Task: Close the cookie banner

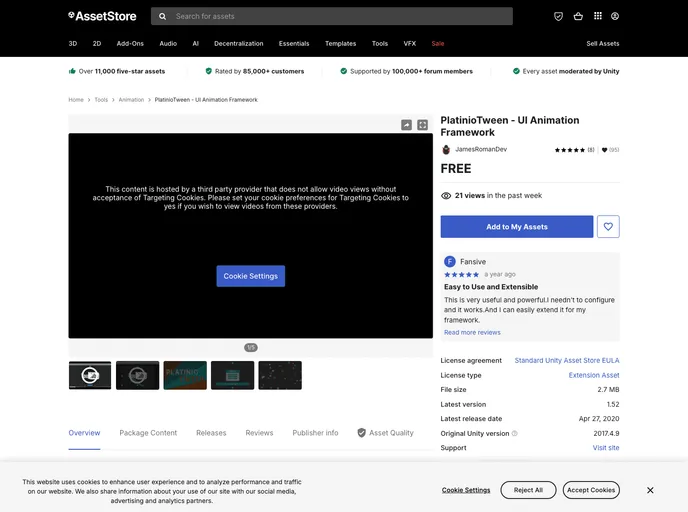Action: point(650,490)
